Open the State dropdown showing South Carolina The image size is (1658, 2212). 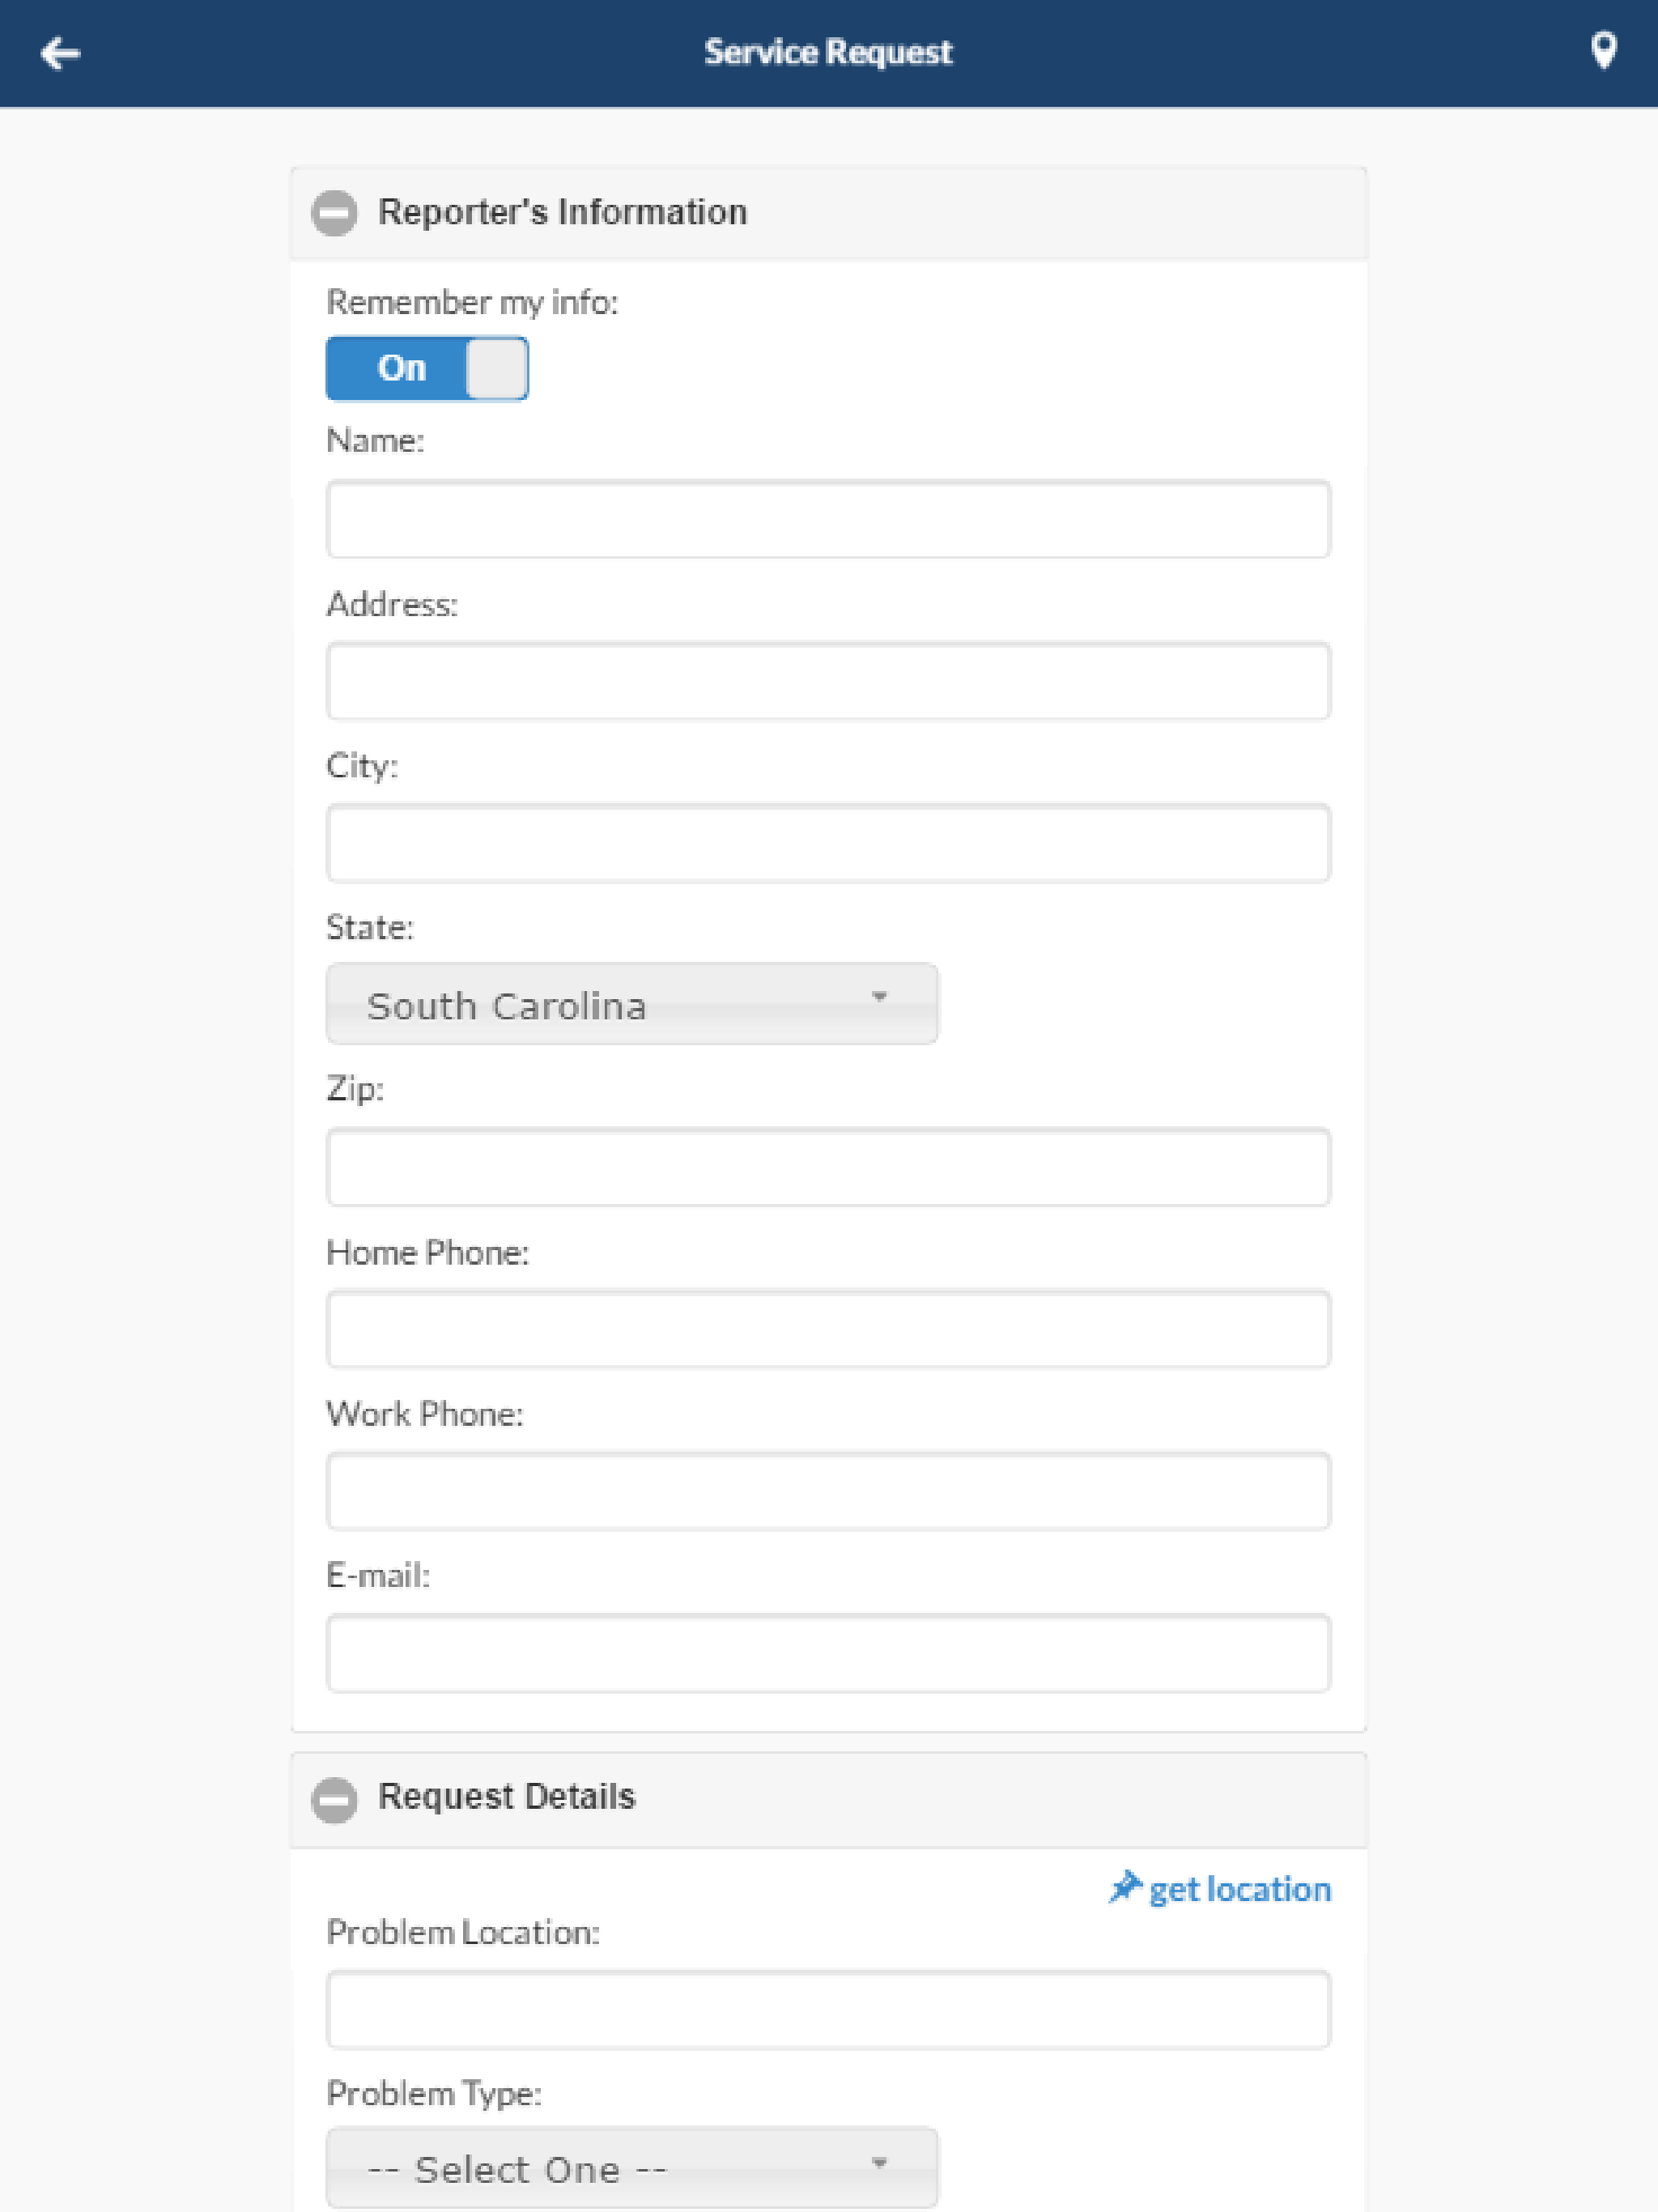click(632, 1004)
